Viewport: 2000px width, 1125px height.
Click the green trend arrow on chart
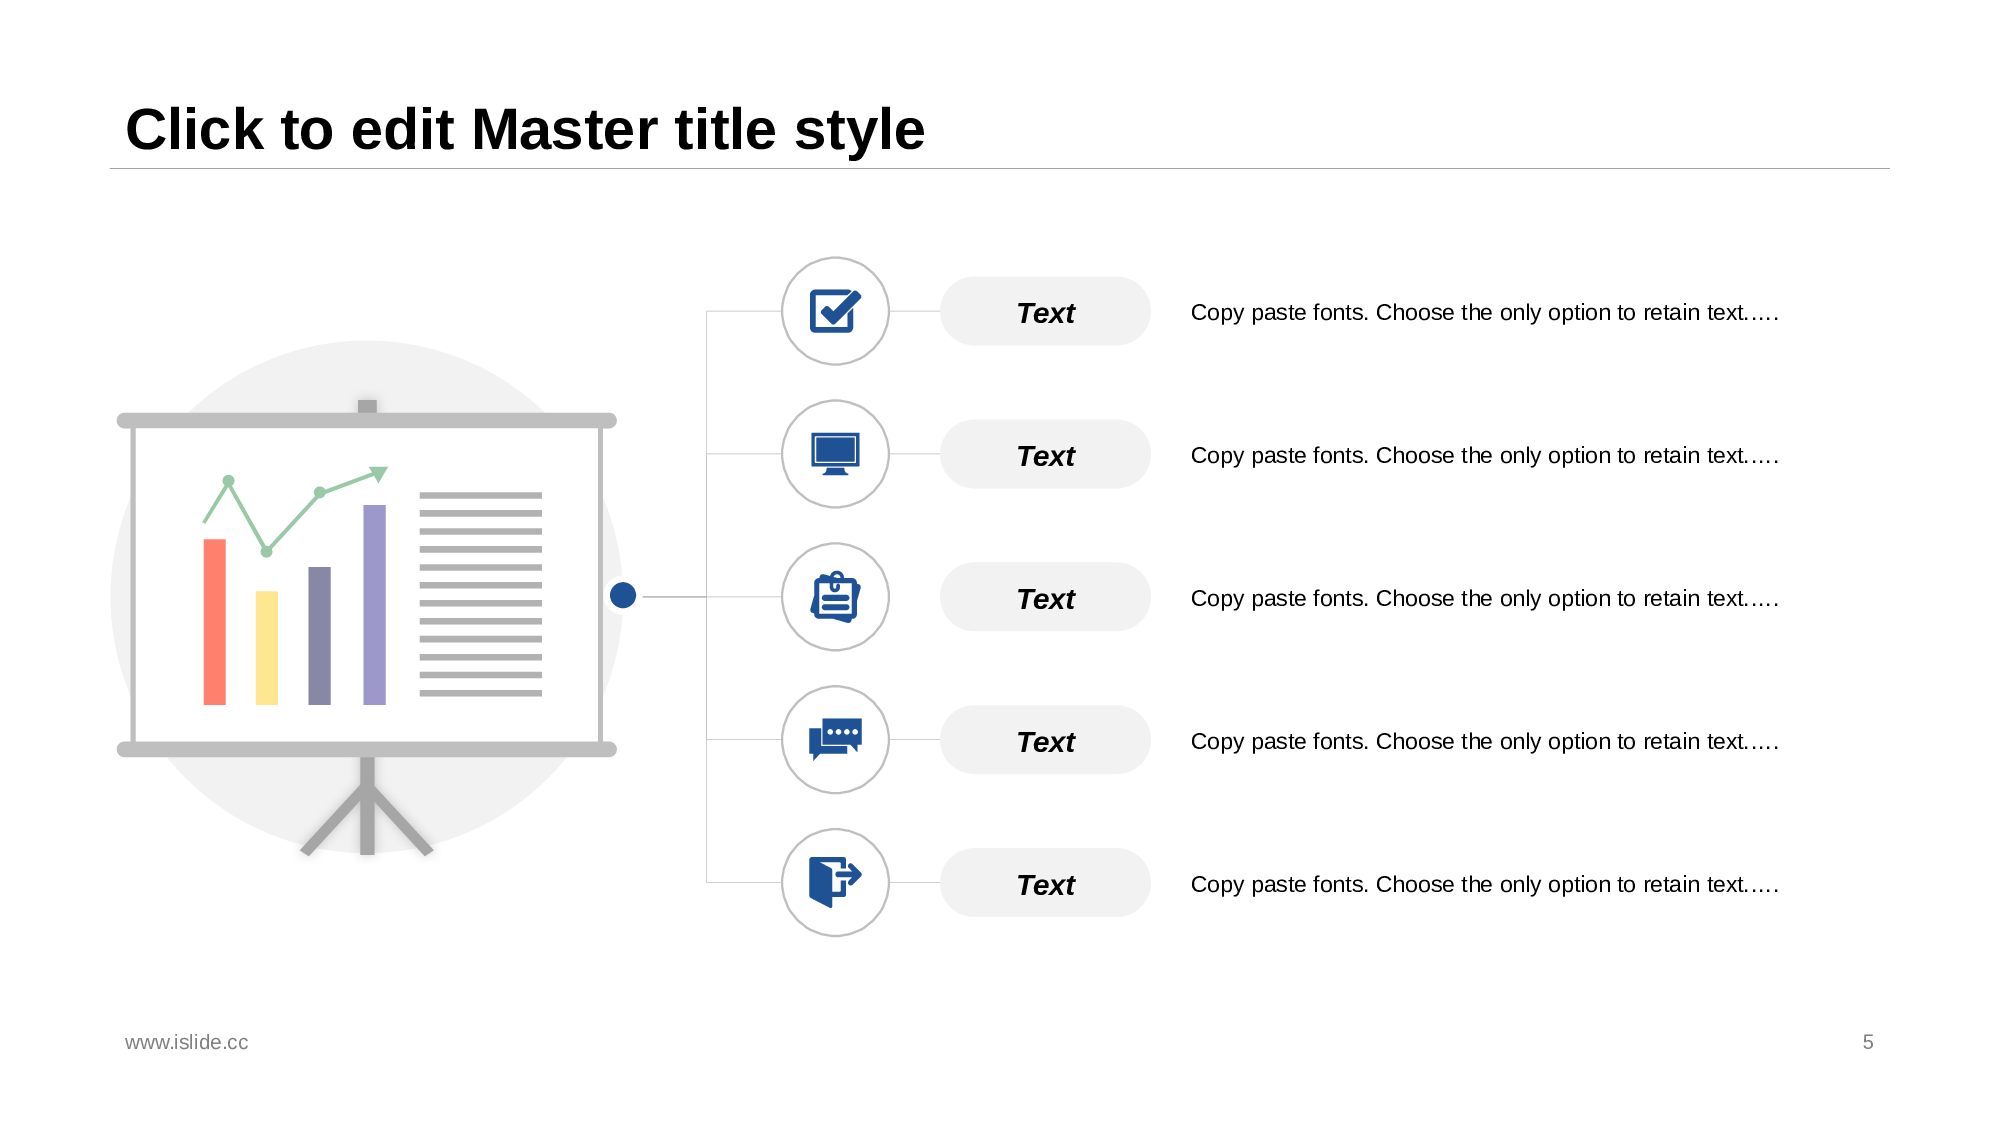click(x=377, y=473)
